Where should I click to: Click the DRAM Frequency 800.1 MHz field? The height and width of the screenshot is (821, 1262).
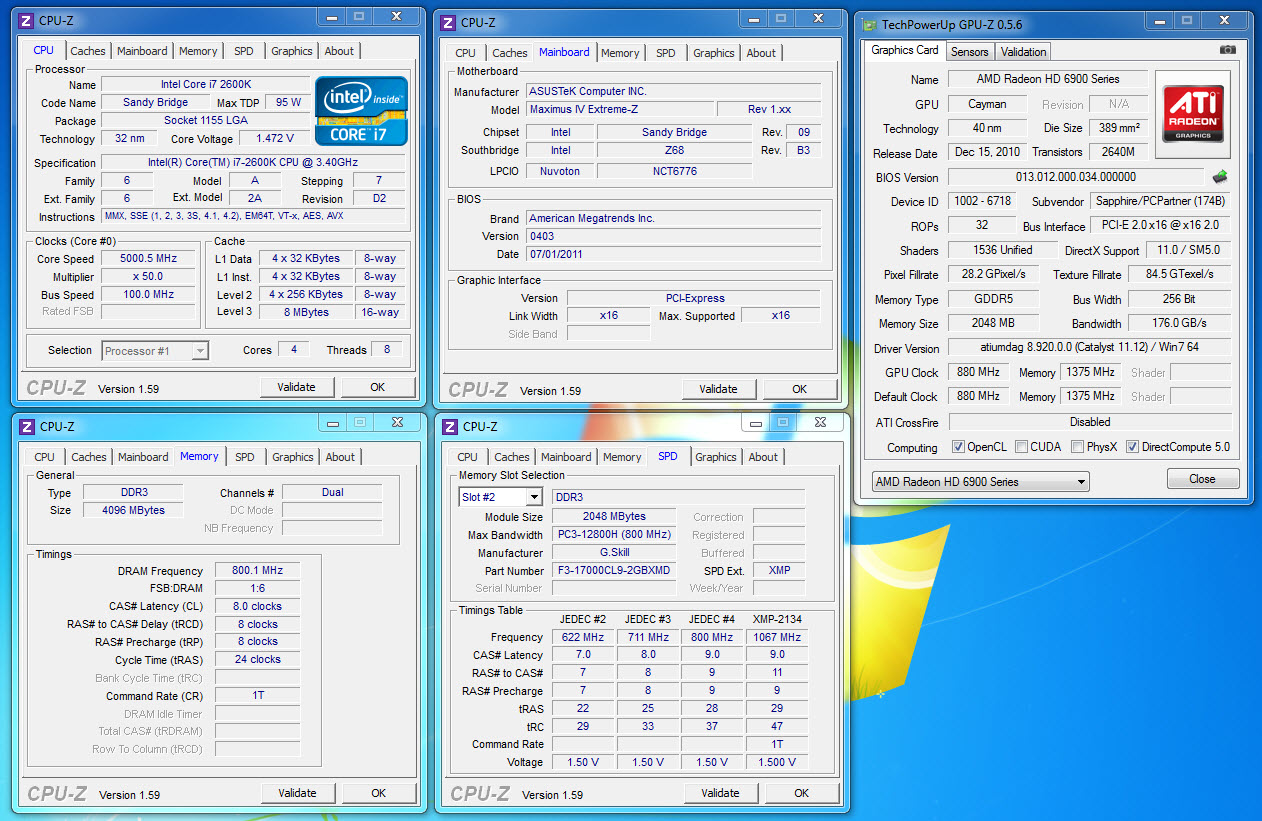[258, 570]
